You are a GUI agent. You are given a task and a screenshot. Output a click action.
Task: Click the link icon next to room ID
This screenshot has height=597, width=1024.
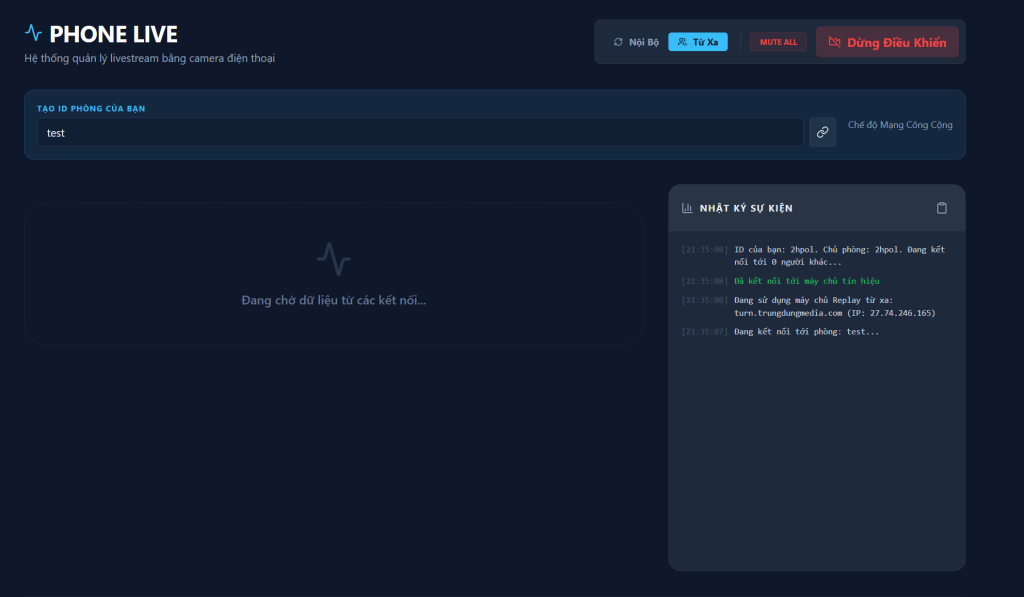tap(822, 132)
